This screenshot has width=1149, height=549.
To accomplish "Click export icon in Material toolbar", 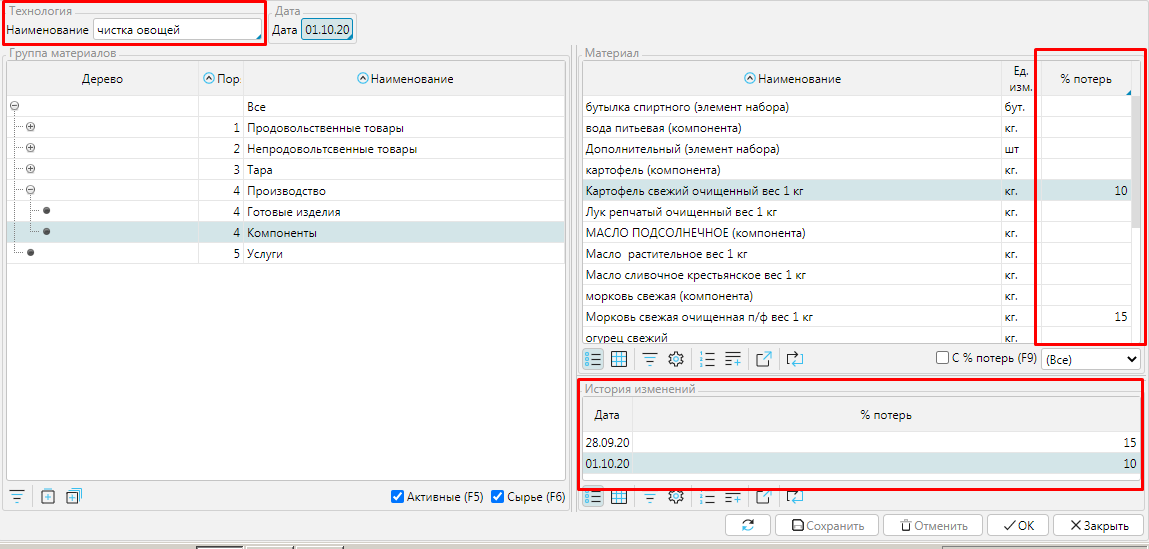I will pyautogui.click(x=764, y=359).
